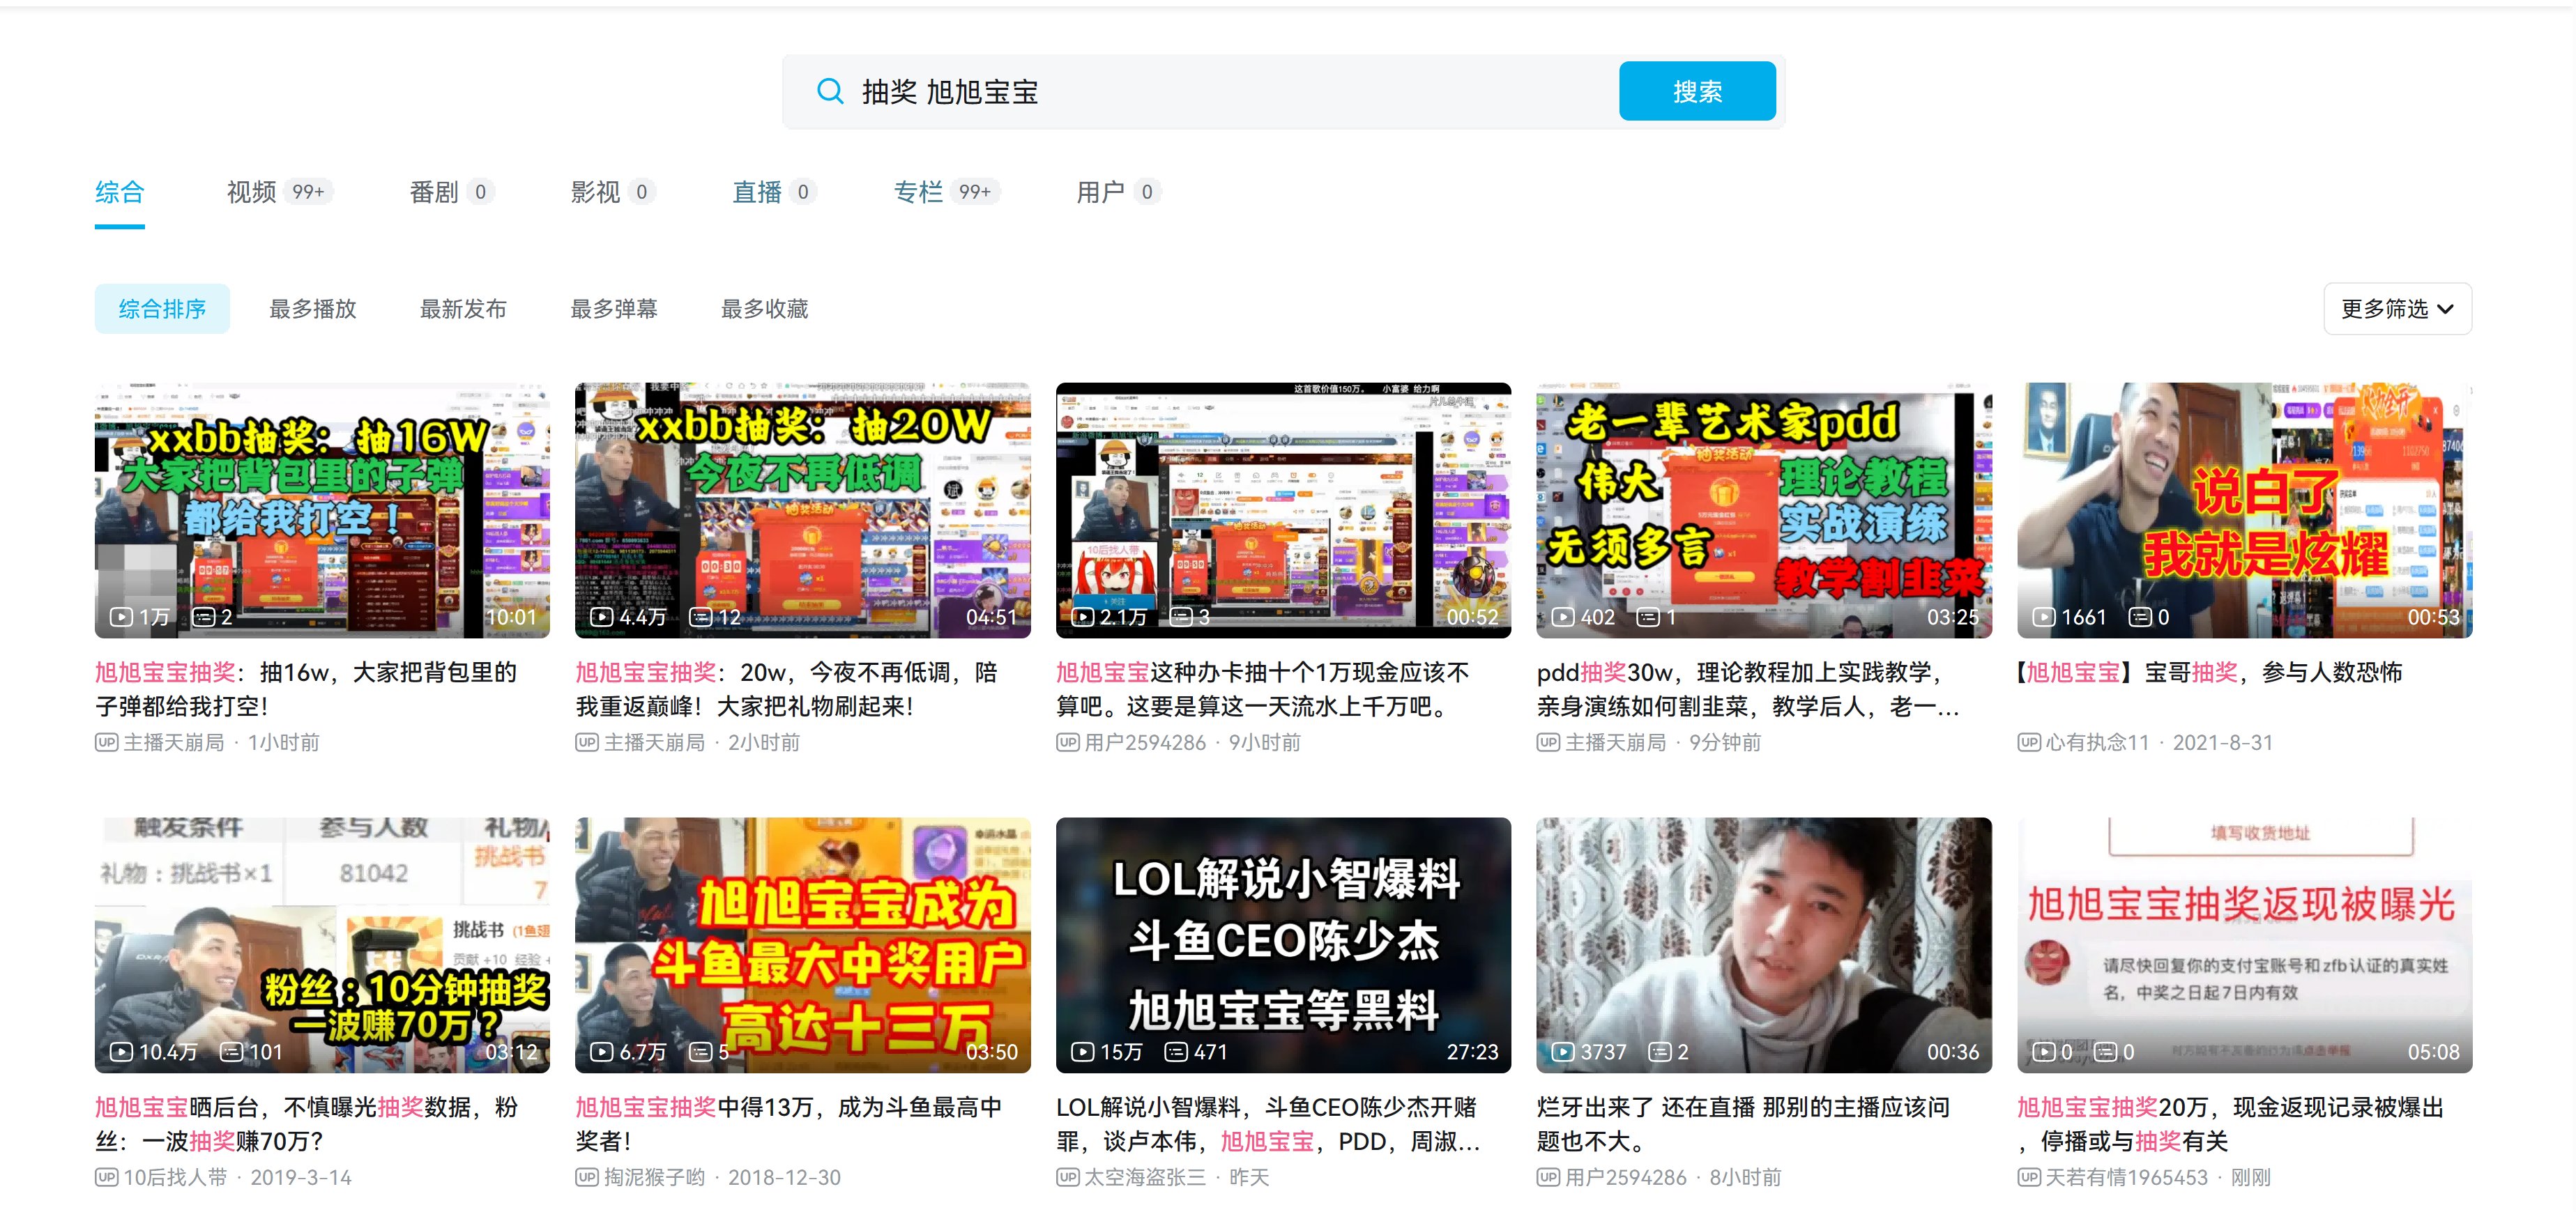
Task: Open the 用户 tab
Action: click(1118, 192)
